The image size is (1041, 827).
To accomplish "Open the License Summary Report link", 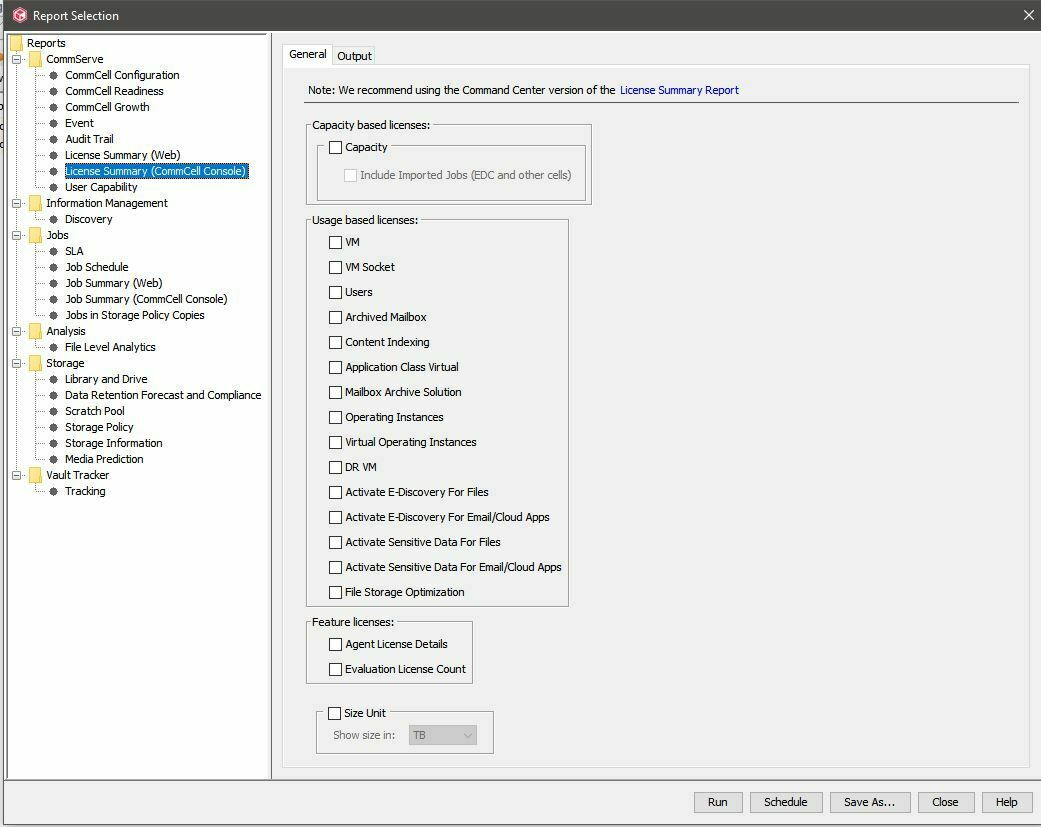I will tap(679, 90).
